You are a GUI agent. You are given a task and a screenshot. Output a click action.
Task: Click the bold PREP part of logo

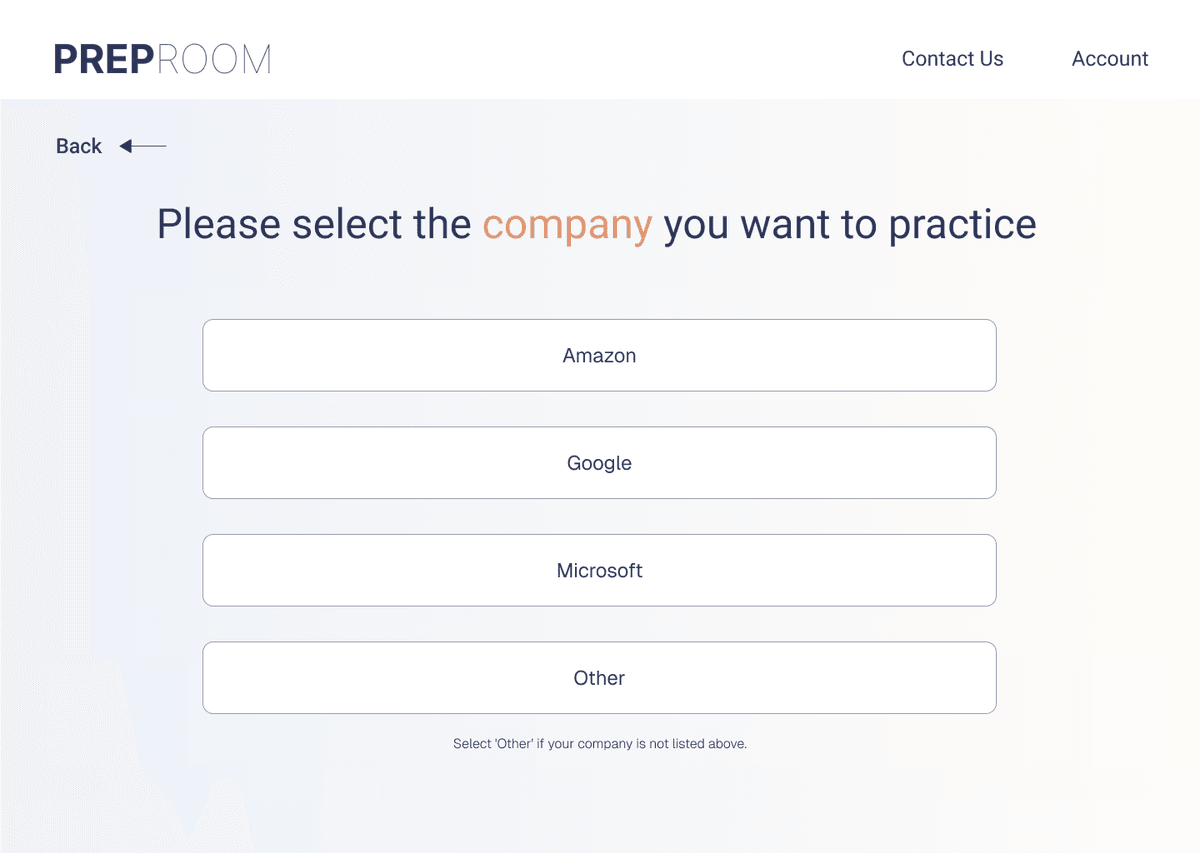click(x=104, y=59)
